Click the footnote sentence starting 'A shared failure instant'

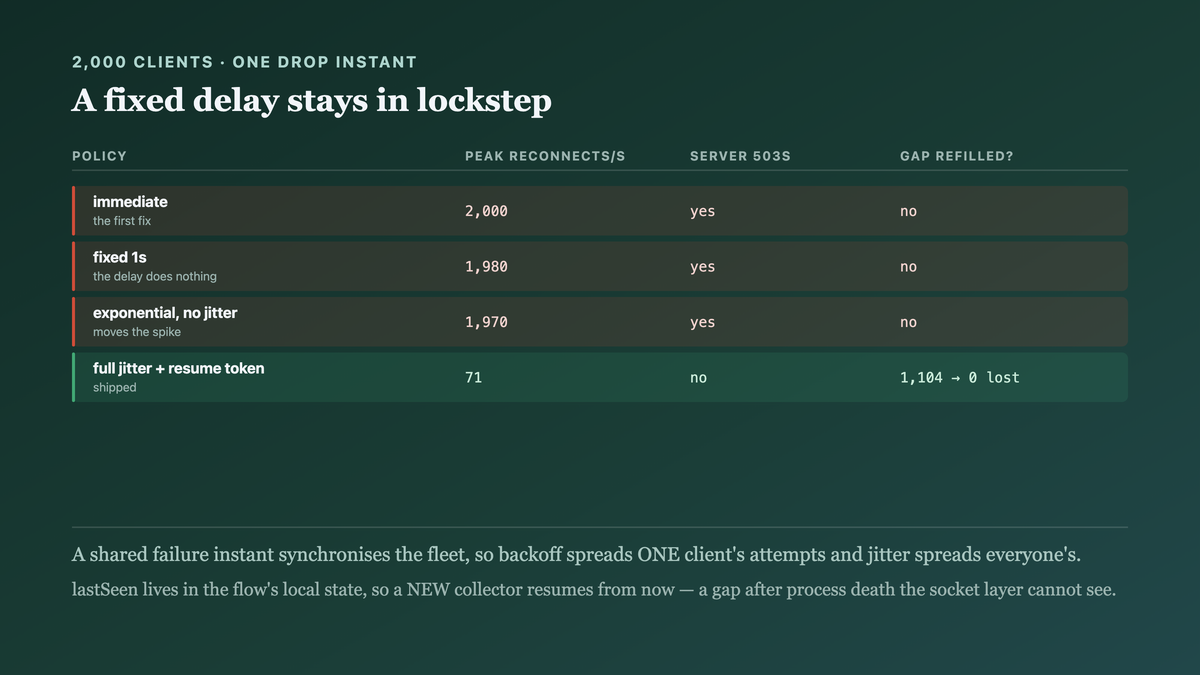point(591,555)
